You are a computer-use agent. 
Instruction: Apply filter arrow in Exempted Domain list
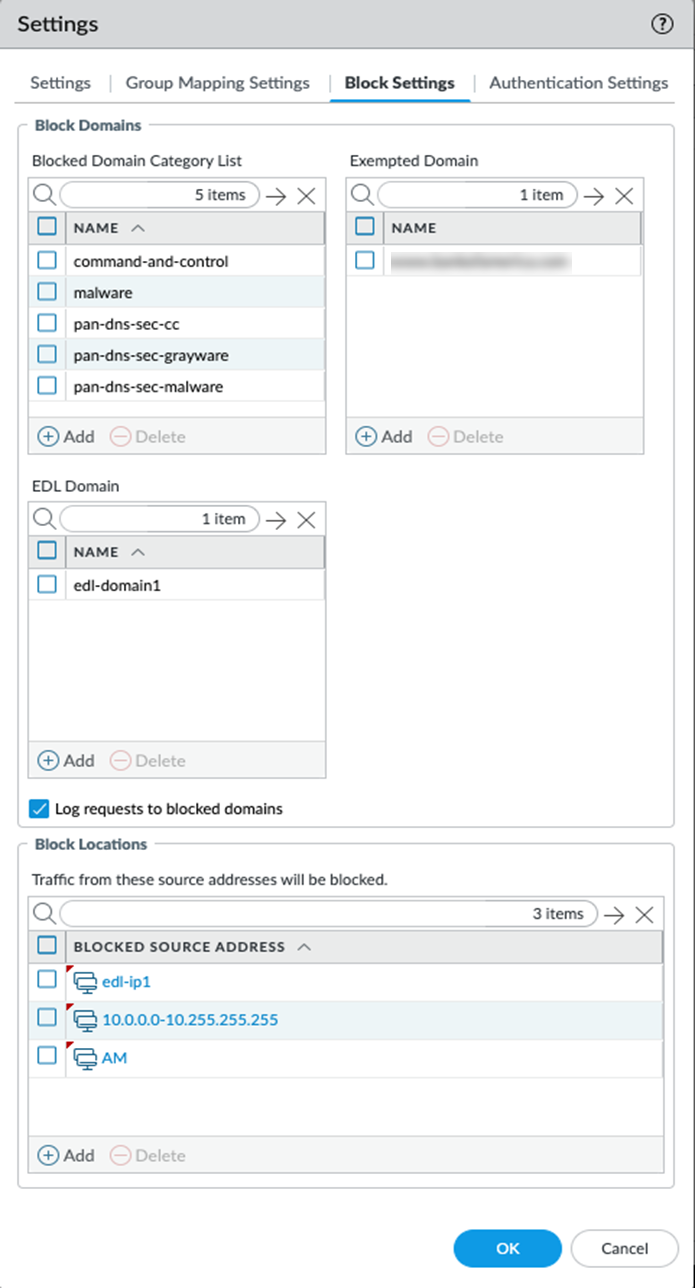594,195
